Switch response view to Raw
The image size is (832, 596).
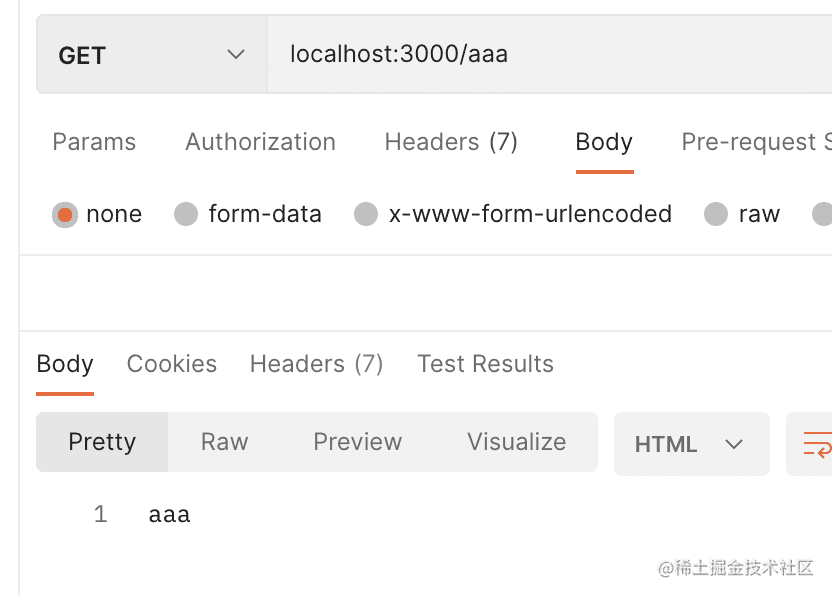pyautogui.click(x=224, y=442)
